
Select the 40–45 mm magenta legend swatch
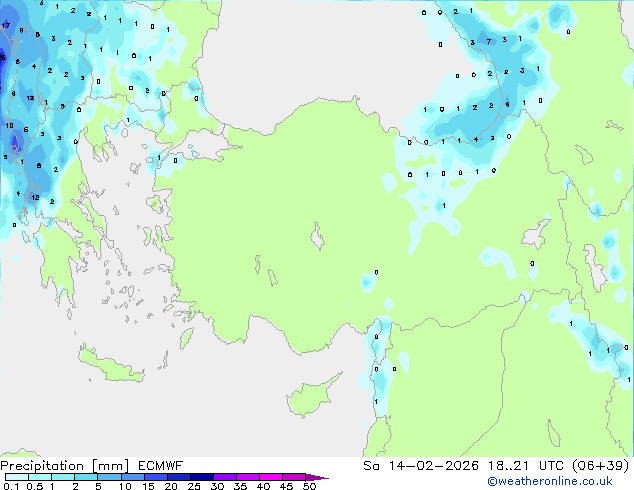[x=271, y=477]
